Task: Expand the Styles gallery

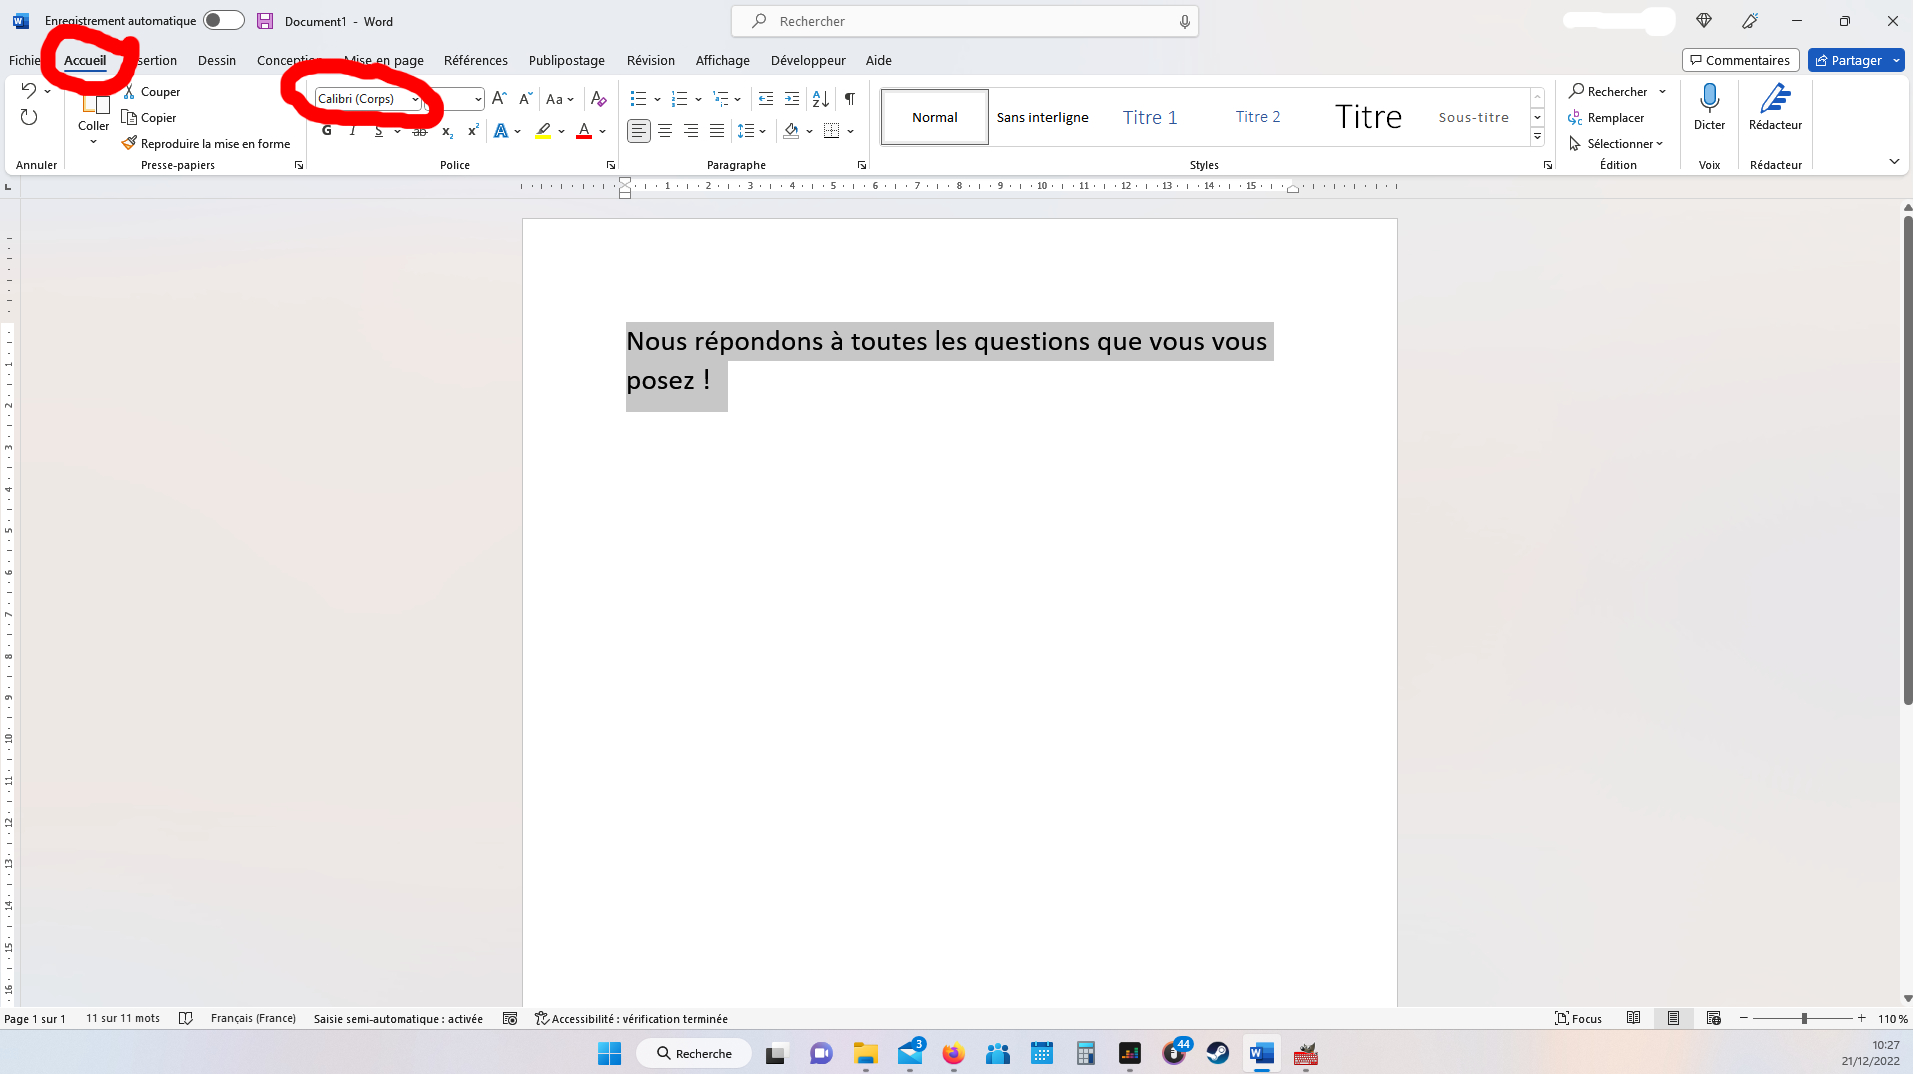Action: [x=1537, y=137]
